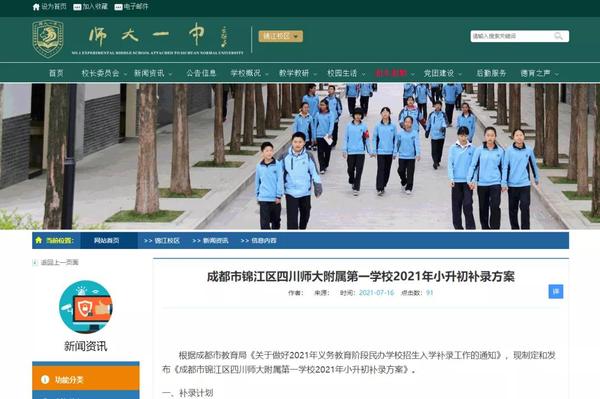Screen dimensions: 600x399
Task: Expand the 校园生活 menu arrow
Action: 364,74
